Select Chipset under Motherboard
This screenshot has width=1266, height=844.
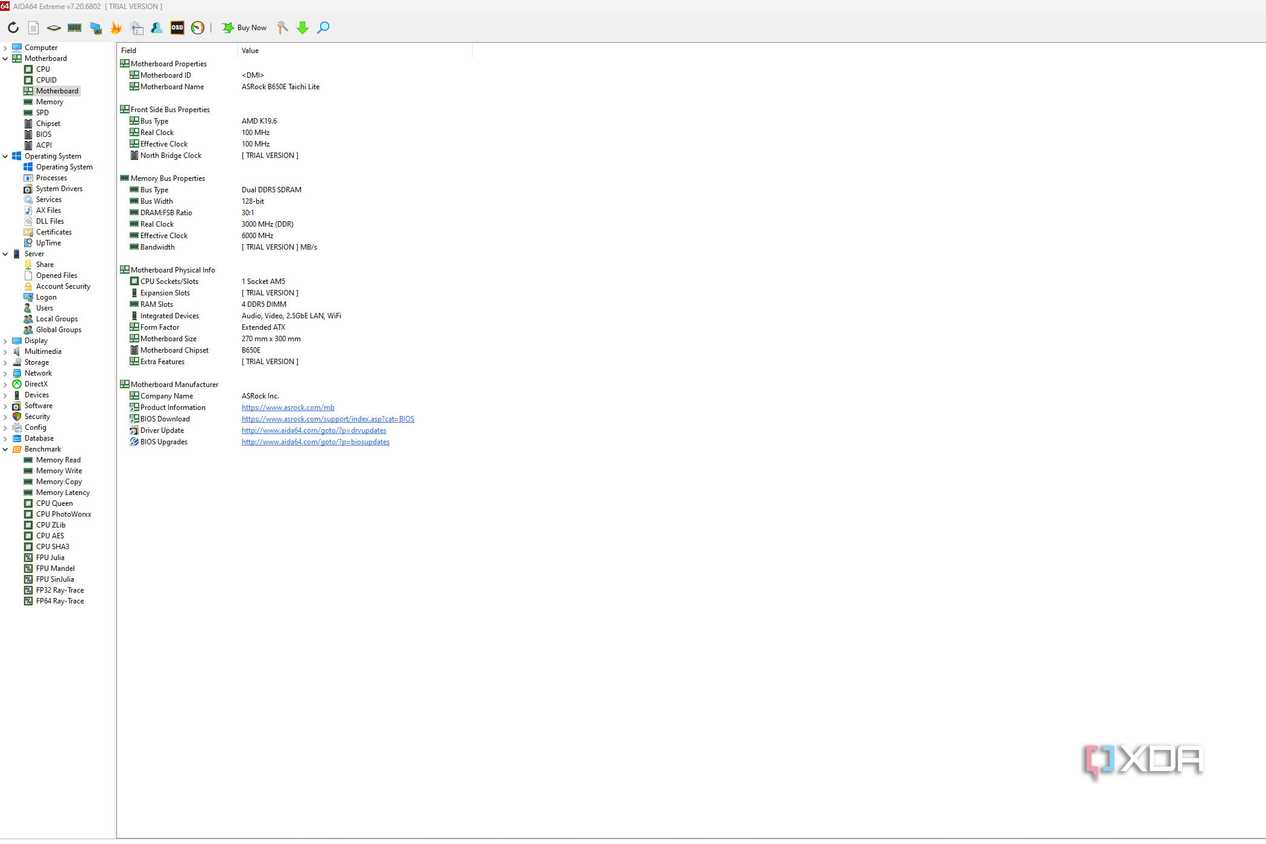tap(48, 124)
